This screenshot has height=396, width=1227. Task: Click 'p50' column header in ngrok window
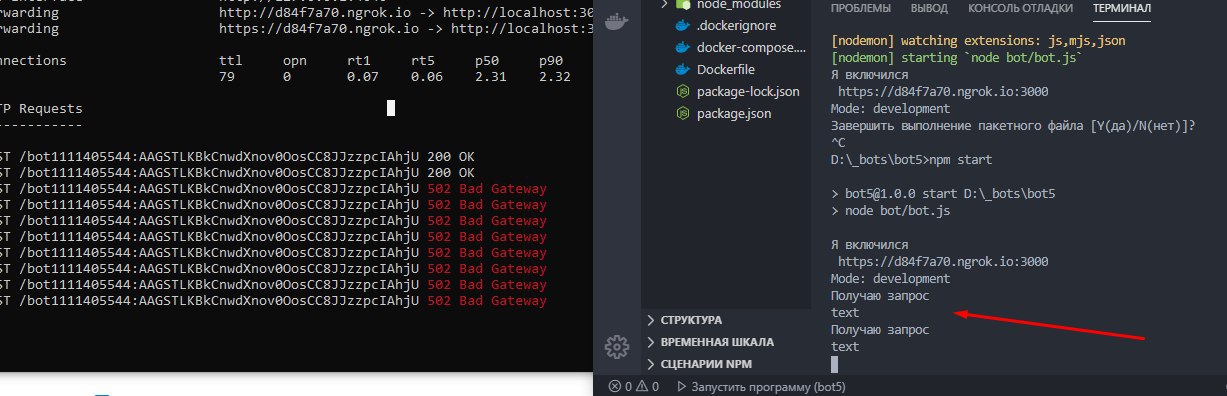(x=486, y=60)
